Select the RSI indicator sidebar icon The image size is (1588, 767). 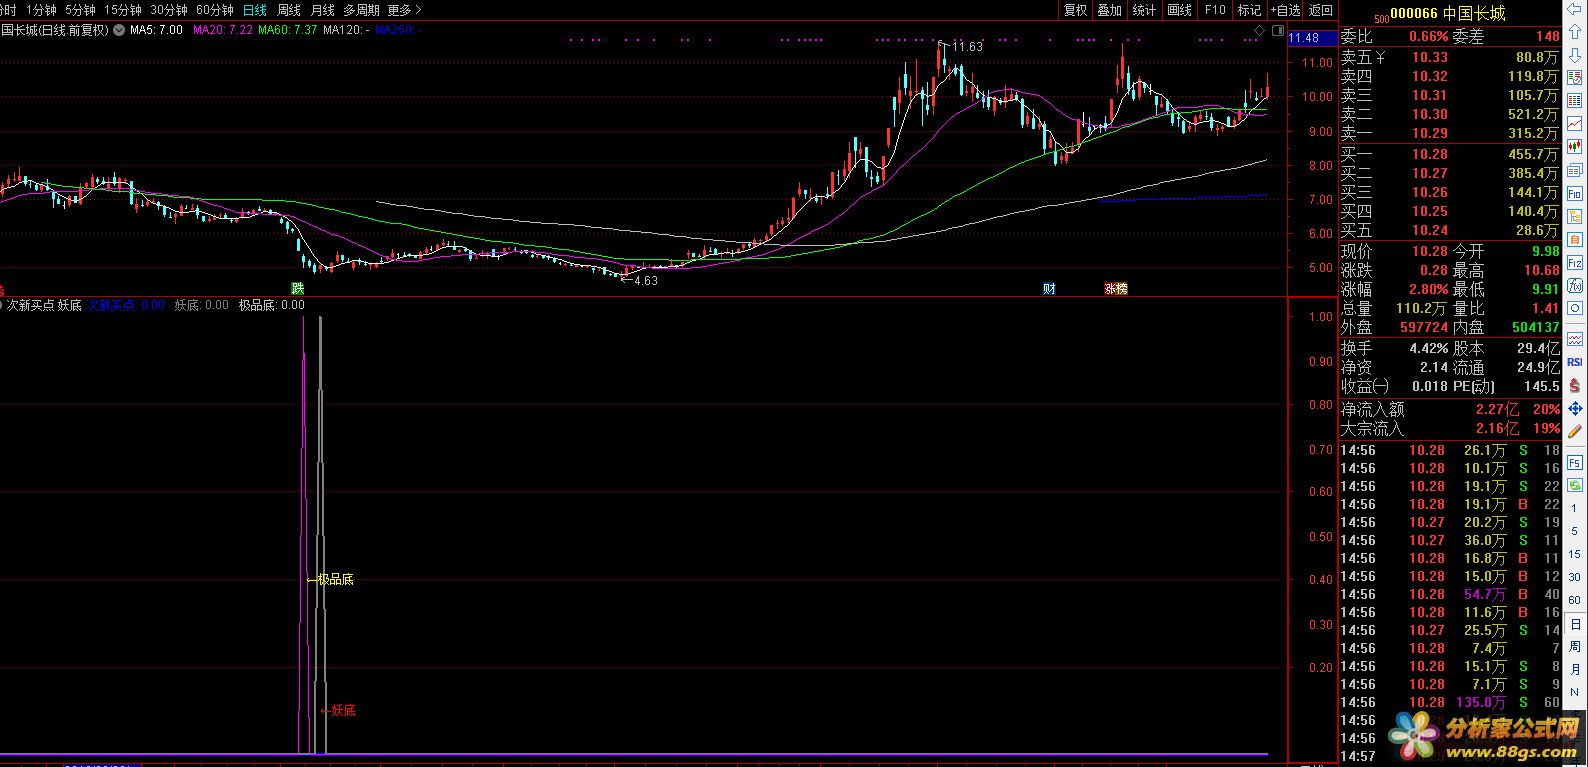(1574, 361)
